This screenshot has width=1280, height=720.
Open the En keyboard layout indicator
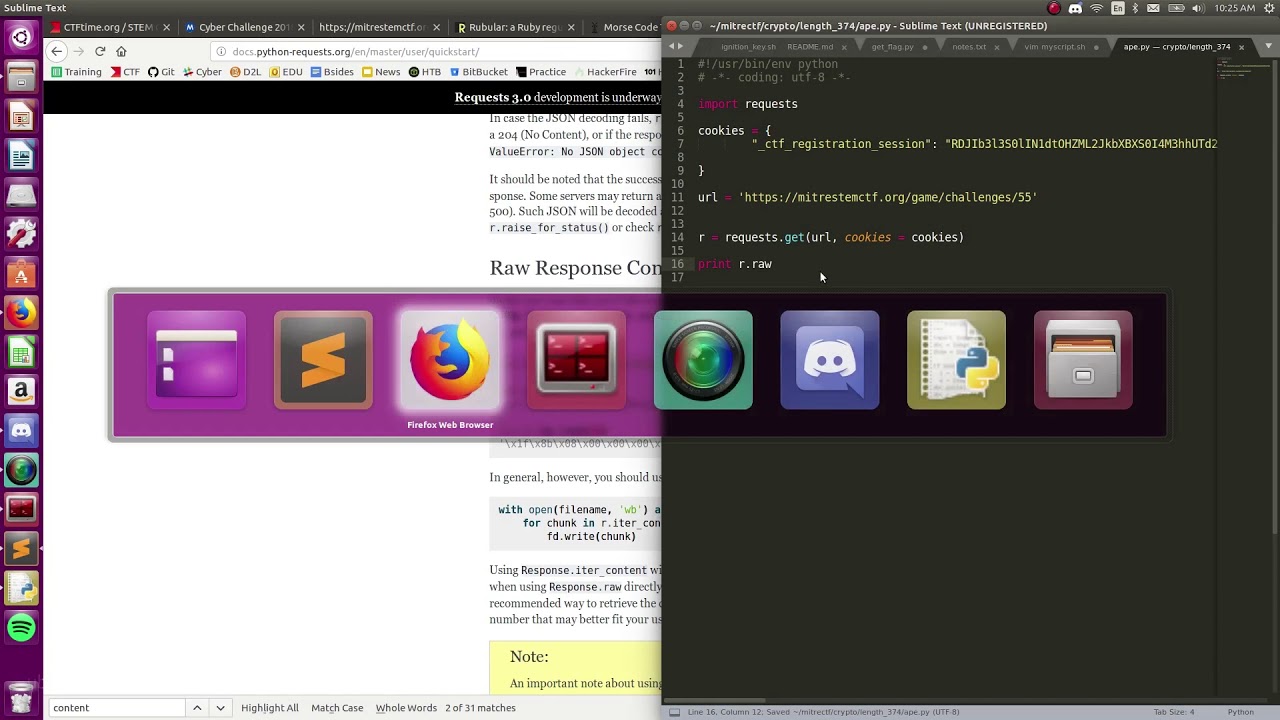(1118, 8)
